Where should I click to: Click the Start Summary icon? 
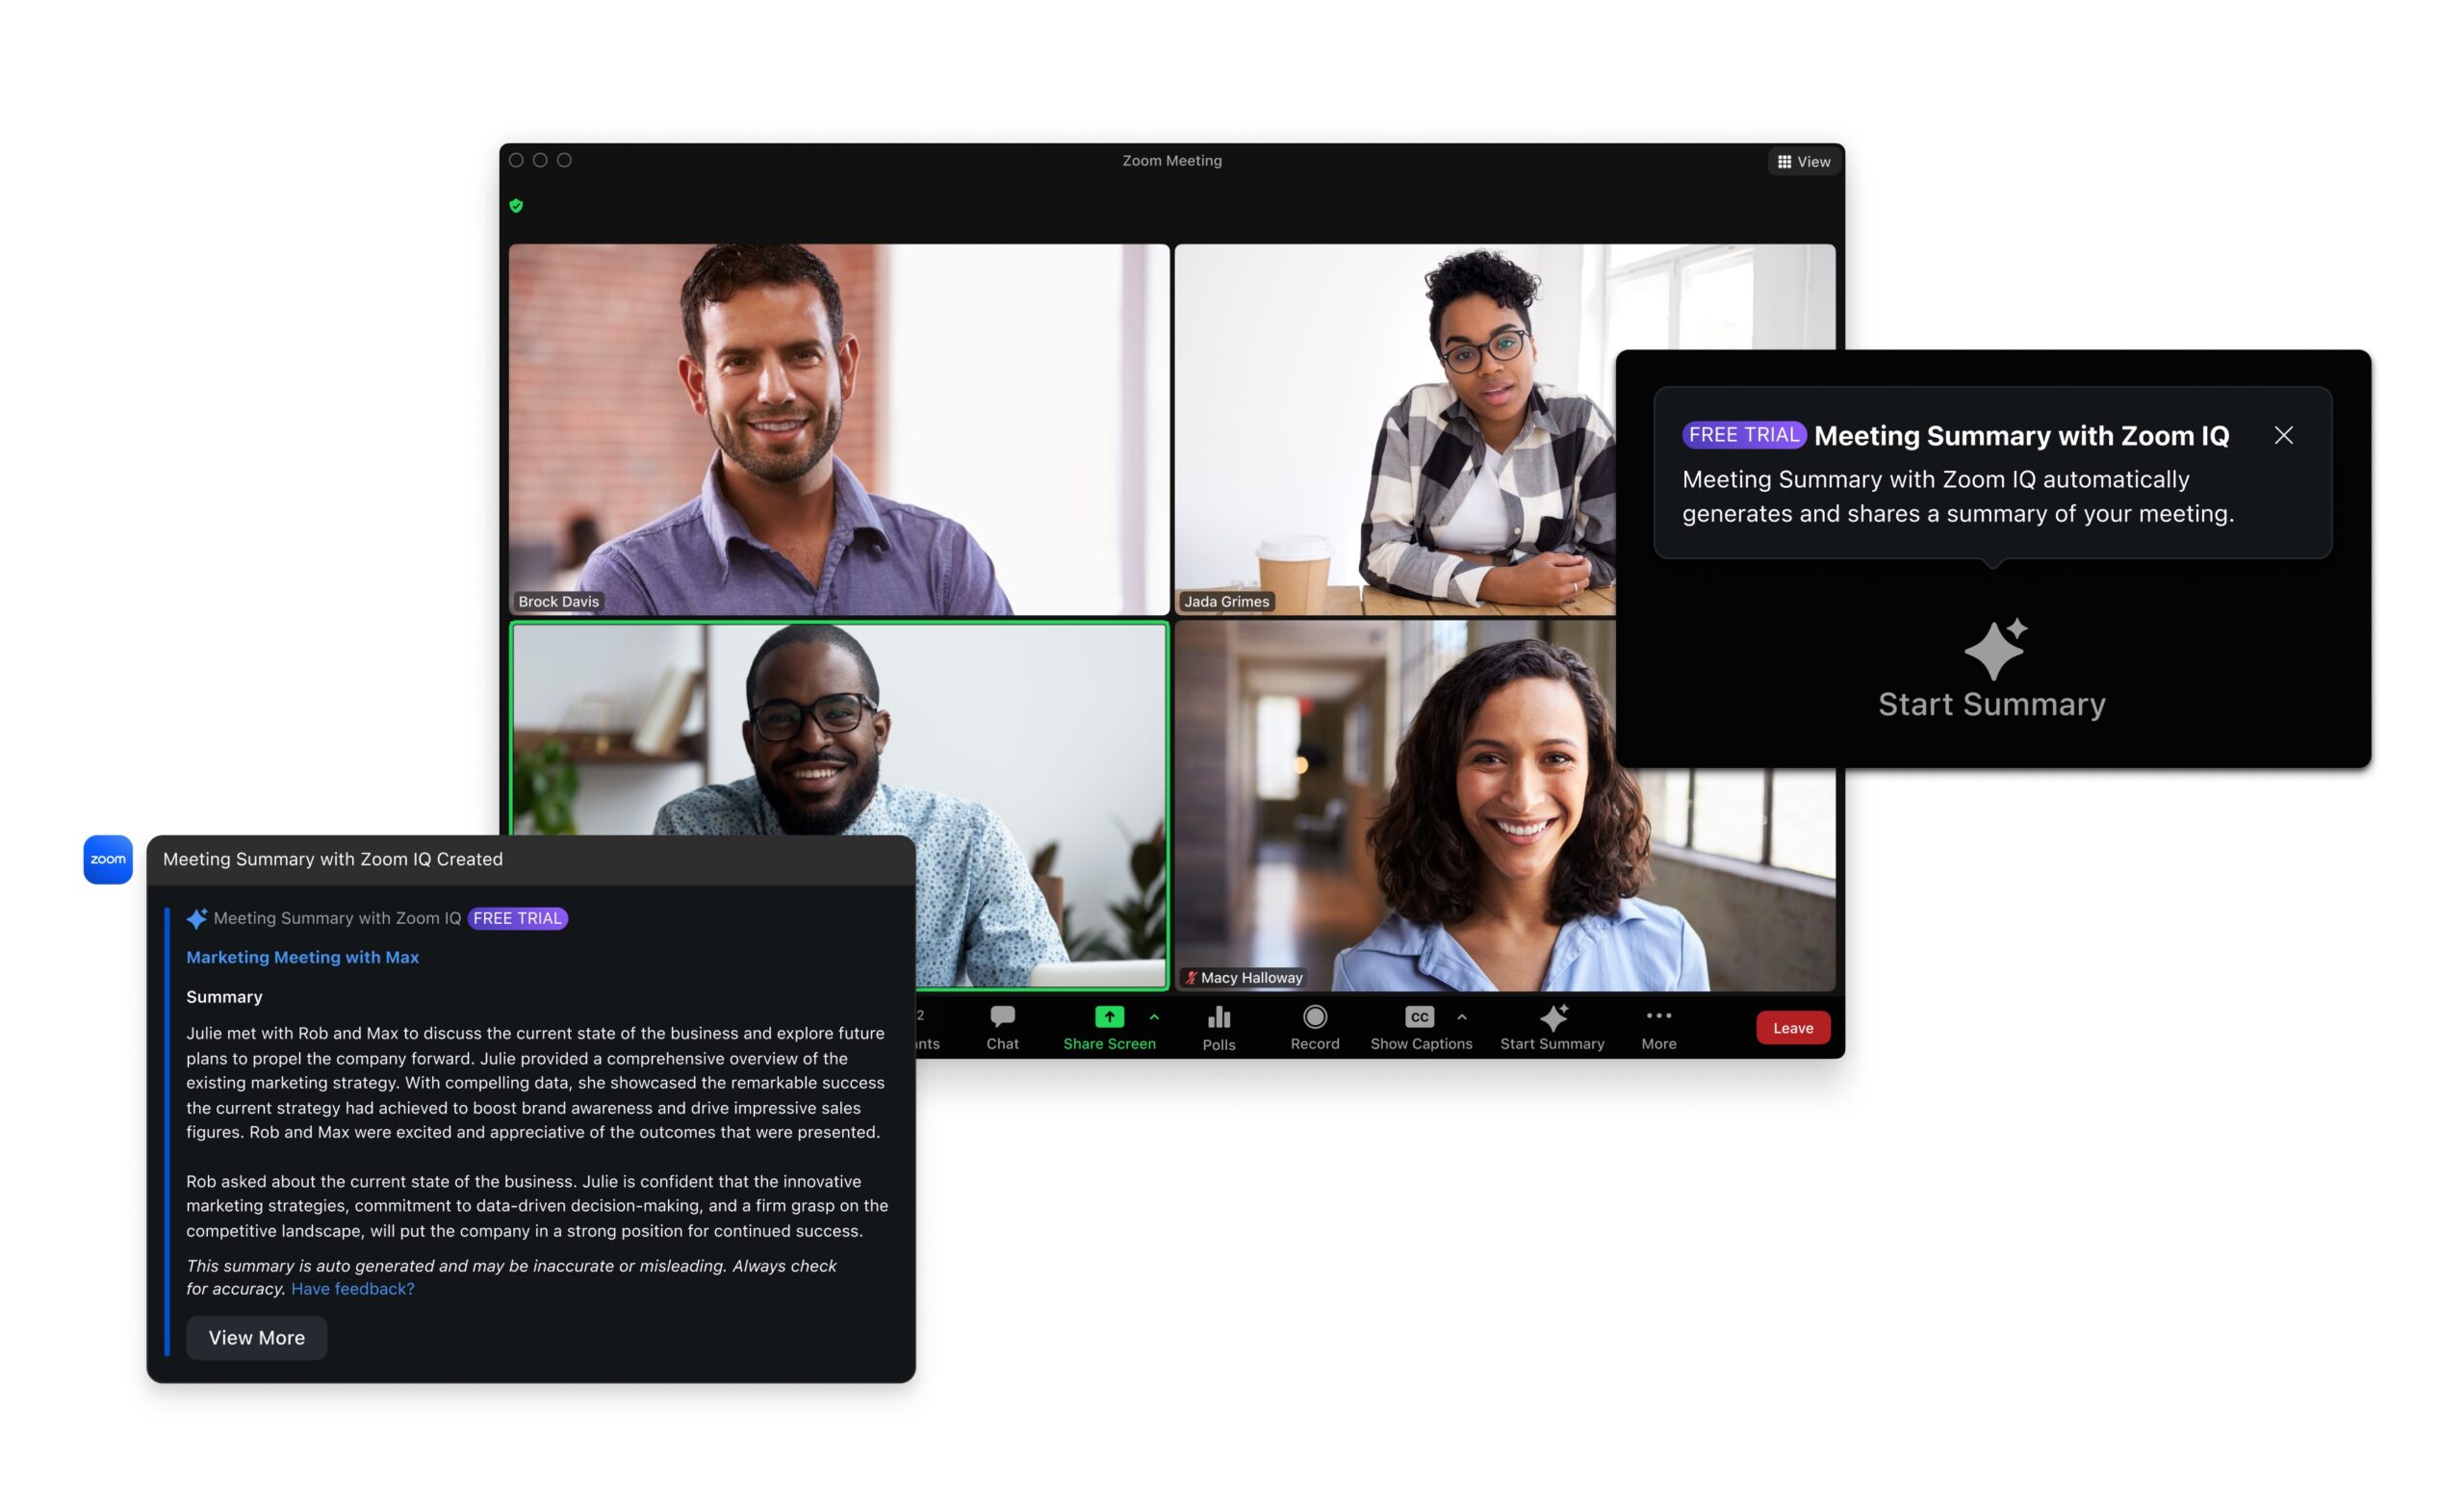tap(1553, 1017)
